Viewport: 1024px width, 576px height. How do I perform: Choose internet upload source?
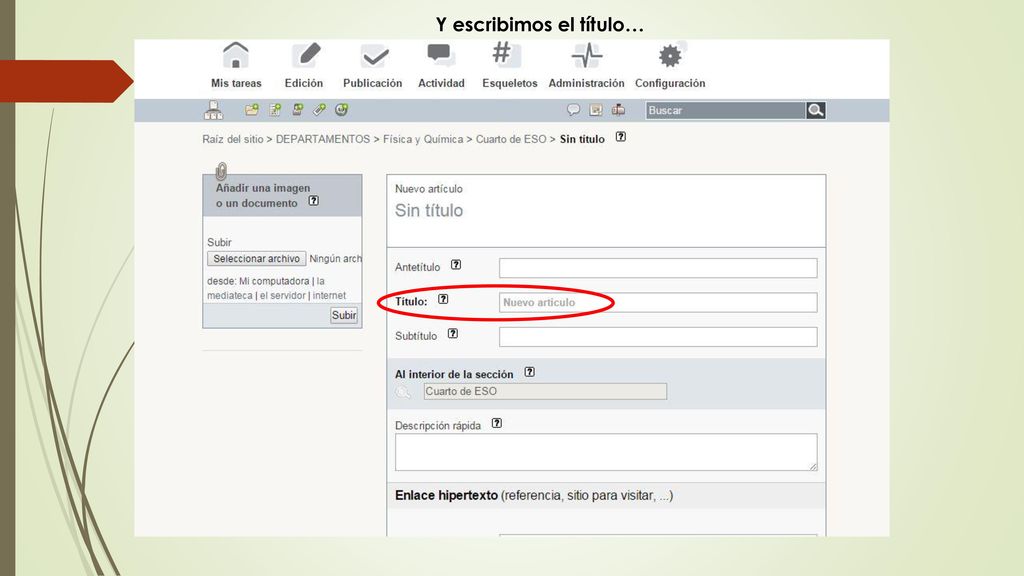[329, 295]
